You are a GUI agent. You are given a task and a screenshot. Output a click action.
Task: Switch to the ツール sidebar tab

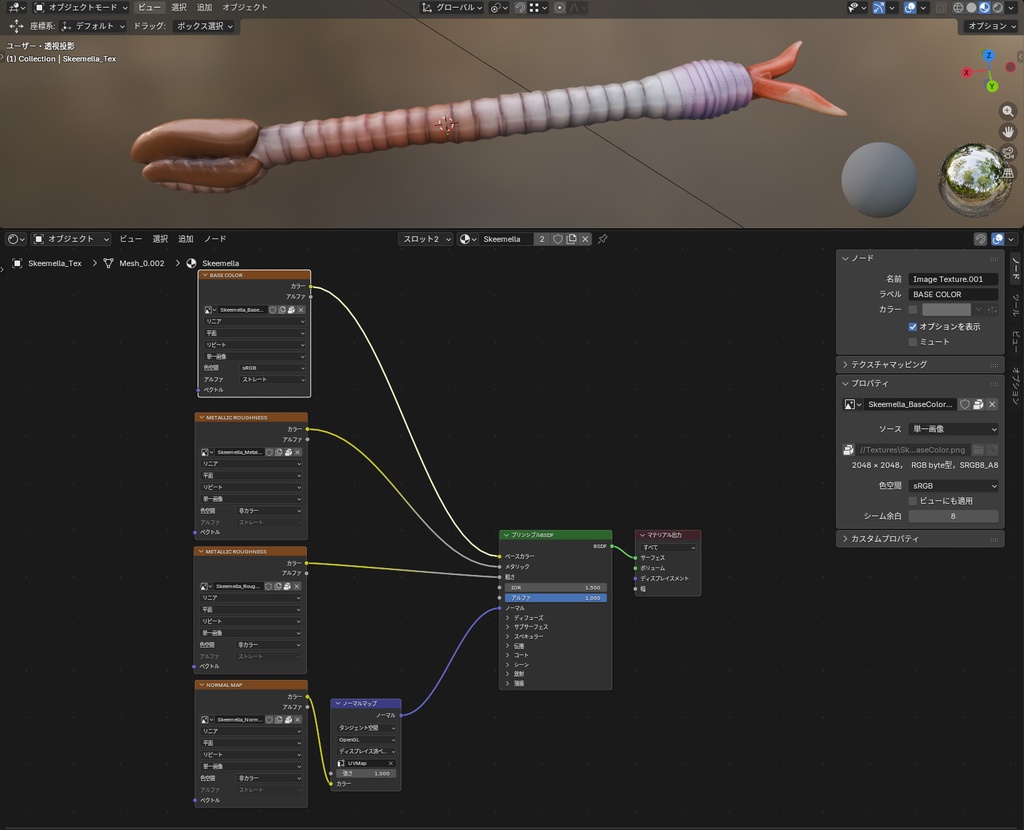point(1016,305)
